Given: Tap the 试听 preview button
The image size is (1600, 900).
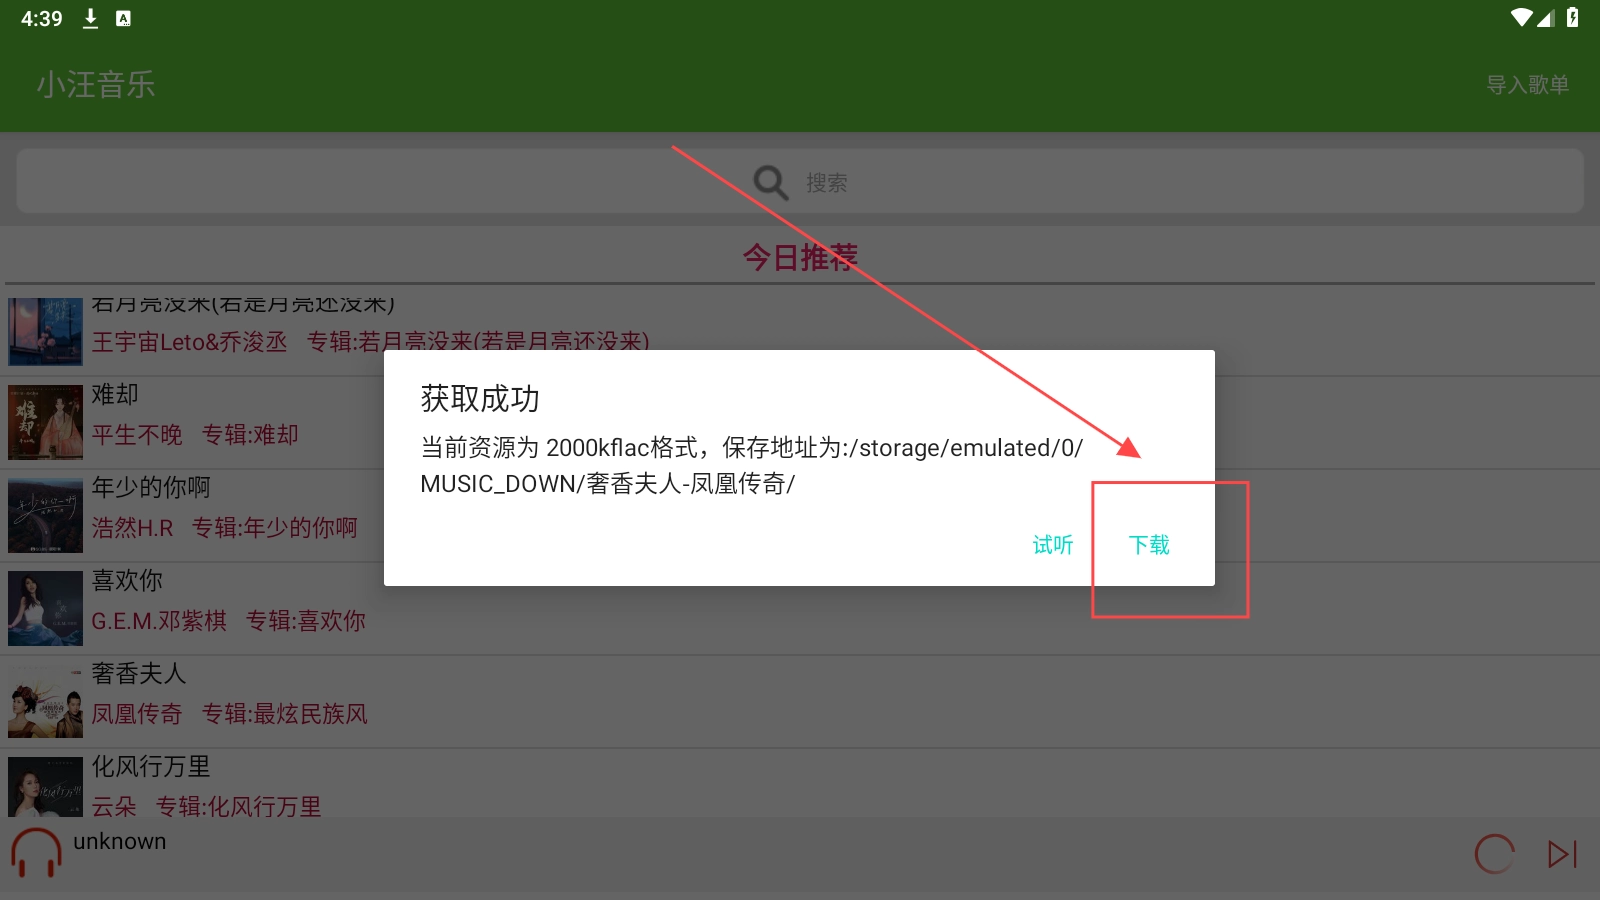Looking at the screenshot, I should (1052, 545).
